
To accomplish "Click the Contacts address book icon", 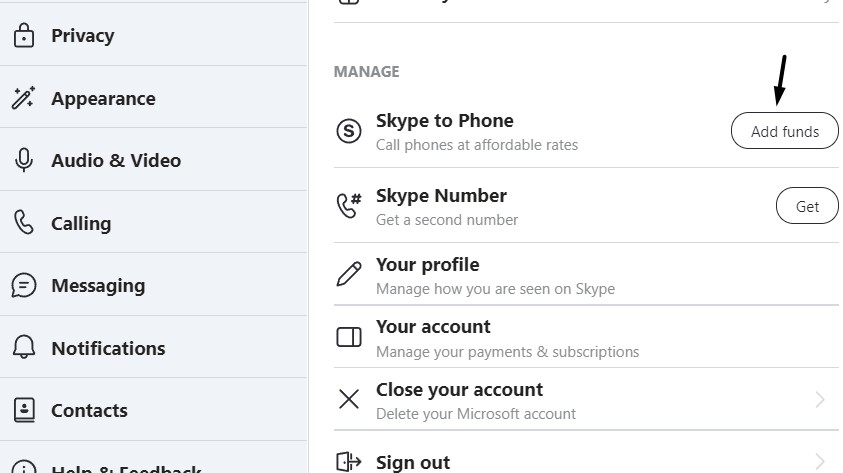I will coord(23,410).
